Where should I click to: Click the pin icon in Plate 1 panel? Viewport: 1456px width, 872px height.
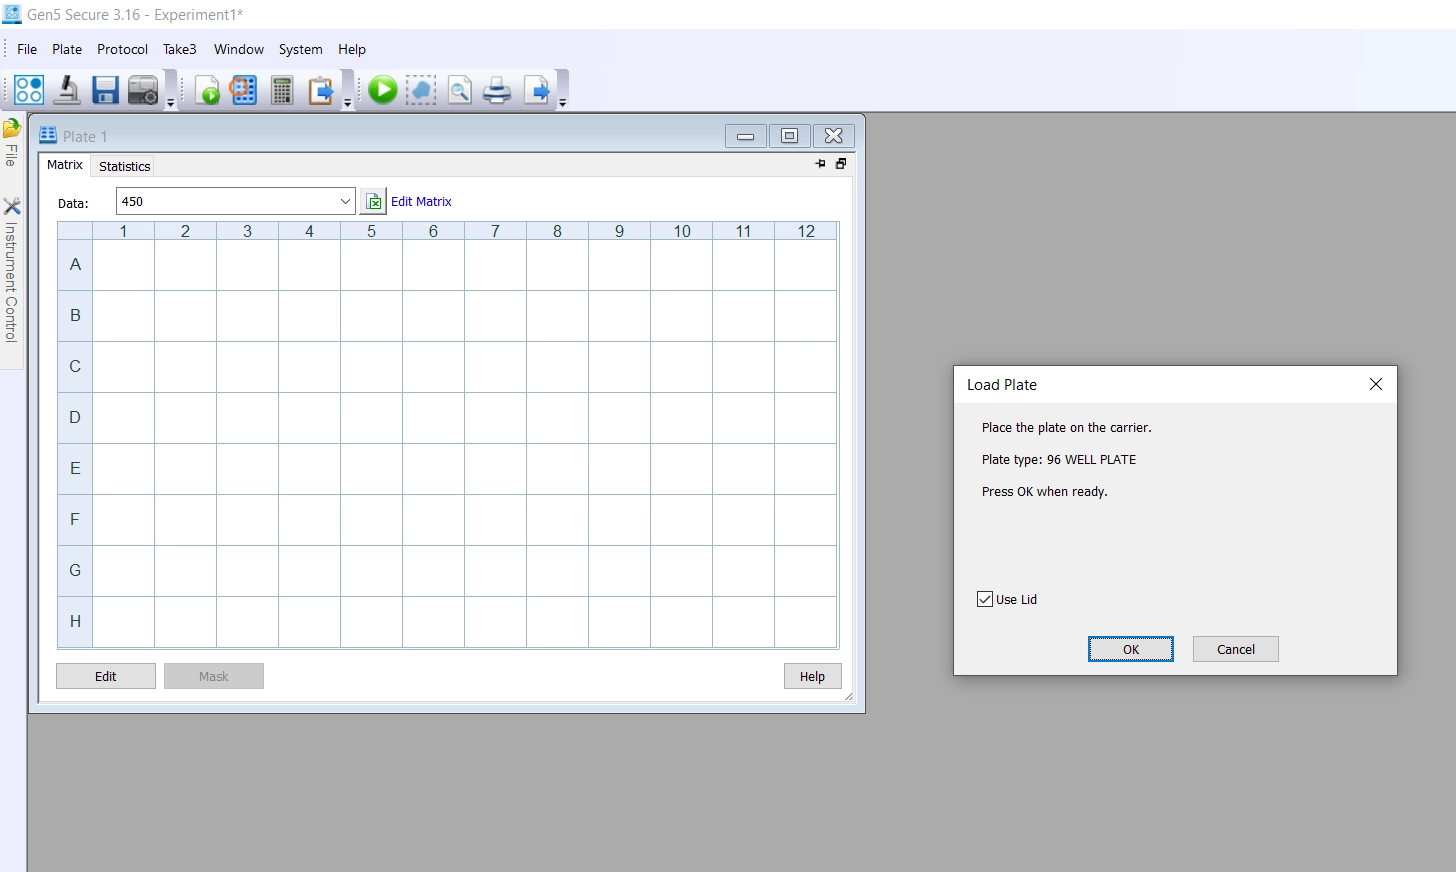821,164
